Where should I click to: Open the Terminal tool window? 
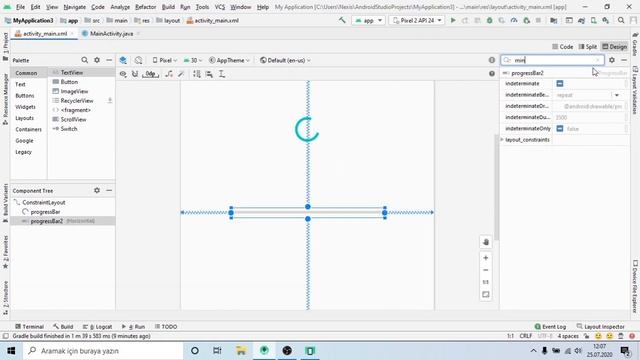(x=29, y=327)
